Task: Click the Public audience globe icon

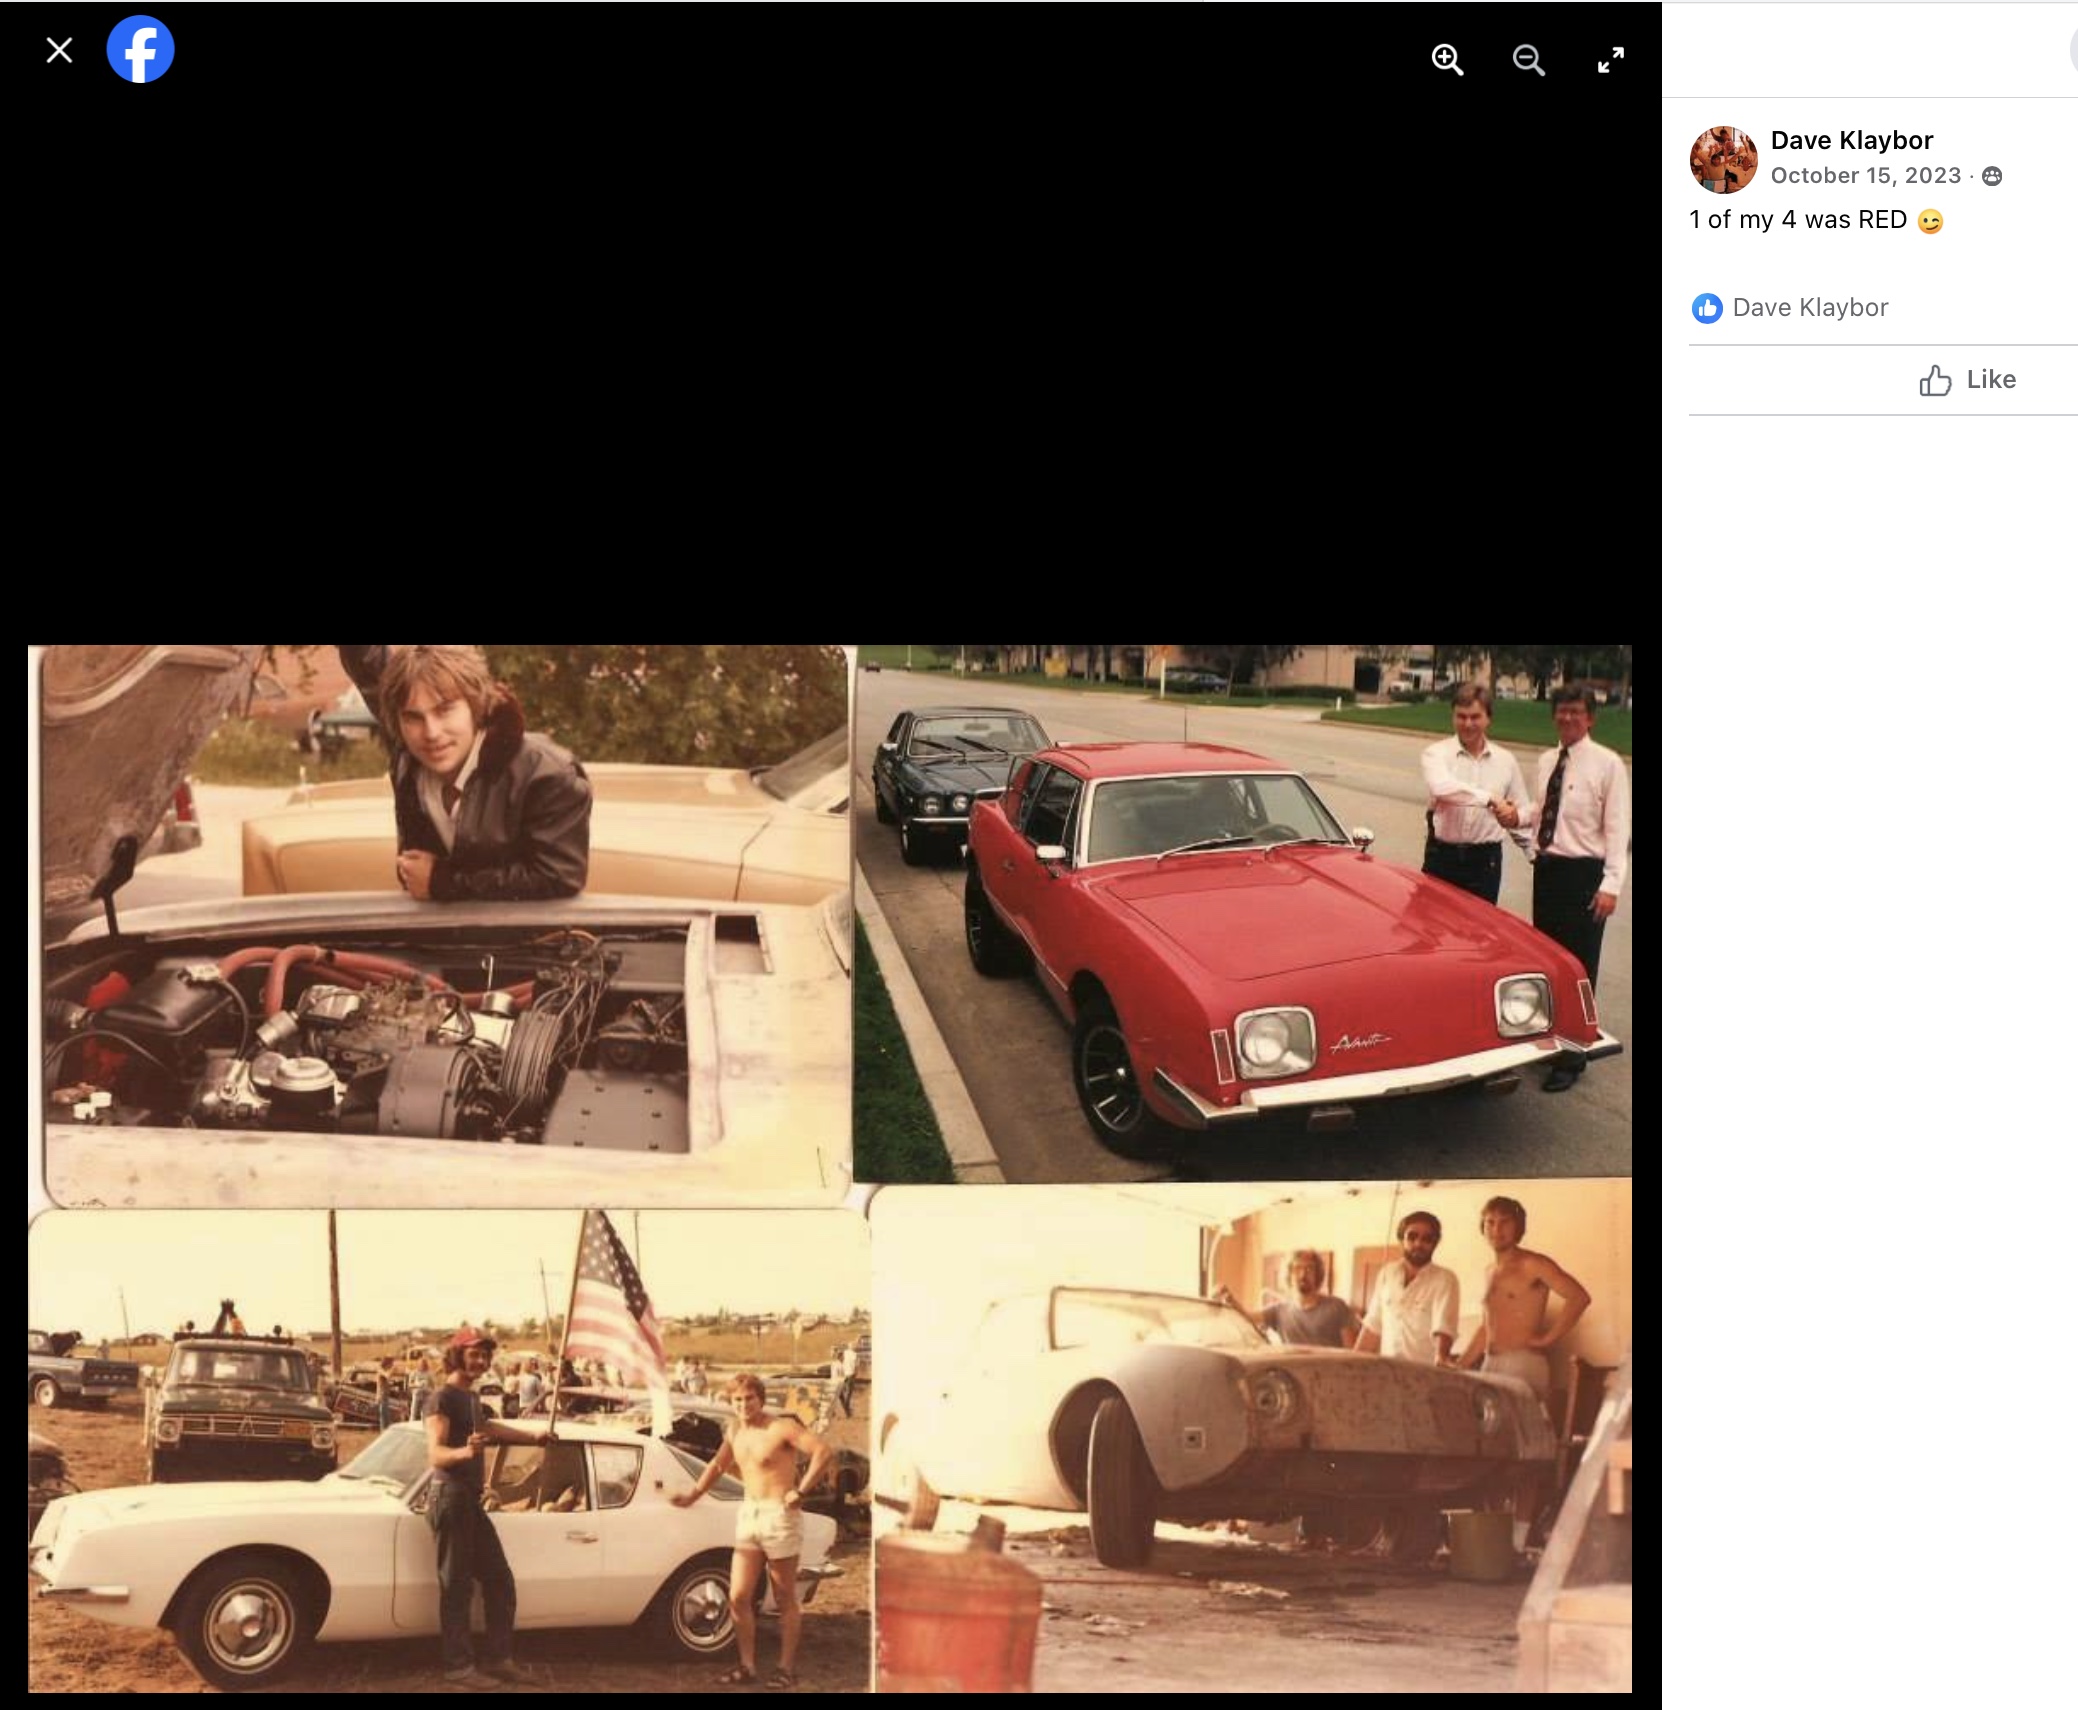Action: (1992, 177)
